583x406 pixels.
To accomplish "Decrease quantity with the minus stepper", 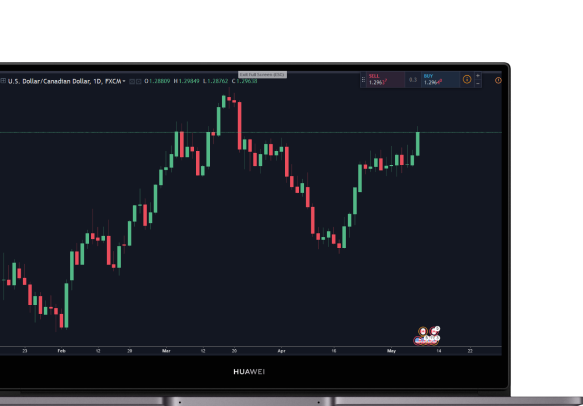I will point(478,83).
